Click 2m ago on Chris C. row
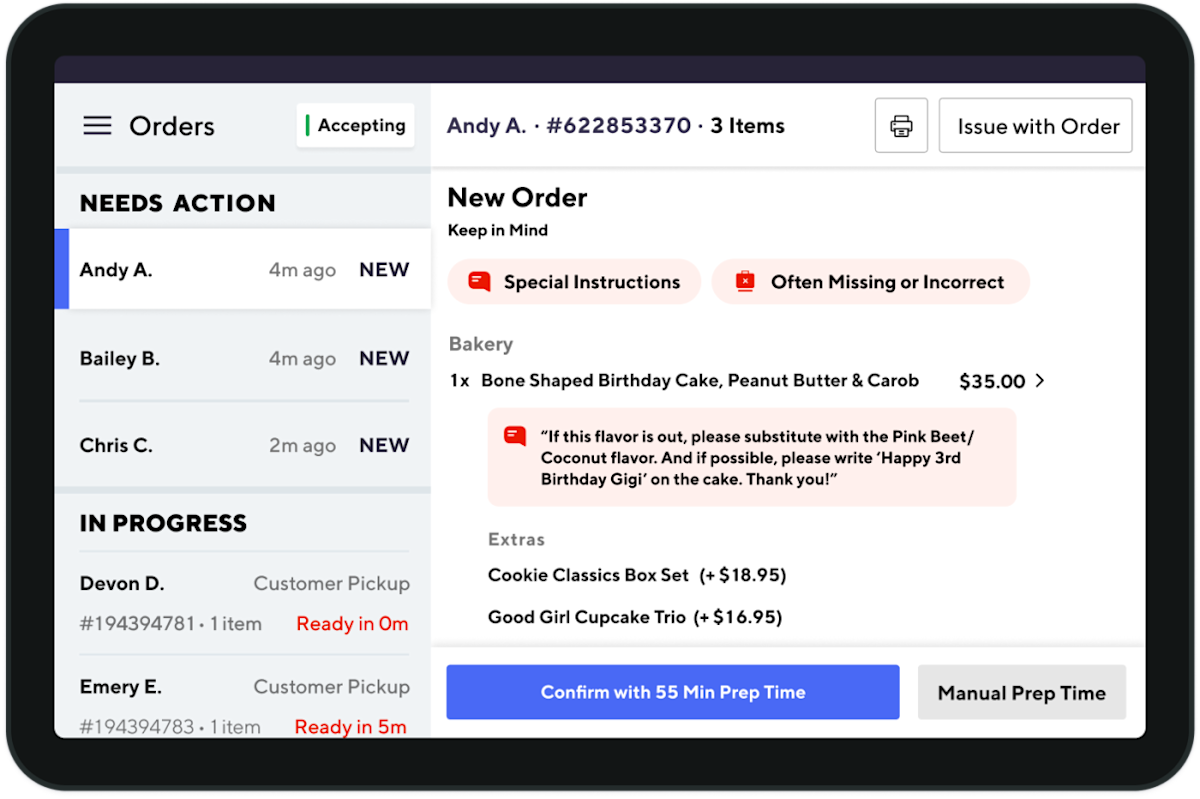The image size is (1200, 799). tap(302, 446)
